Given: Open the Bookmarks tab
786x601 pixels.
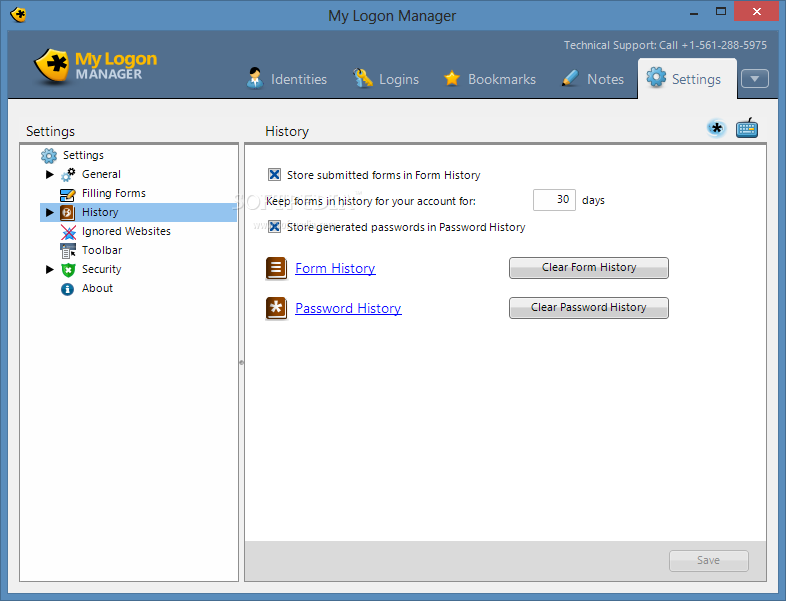Looking at the screenshot, I should pyautogui.click(x=490, y=79).
